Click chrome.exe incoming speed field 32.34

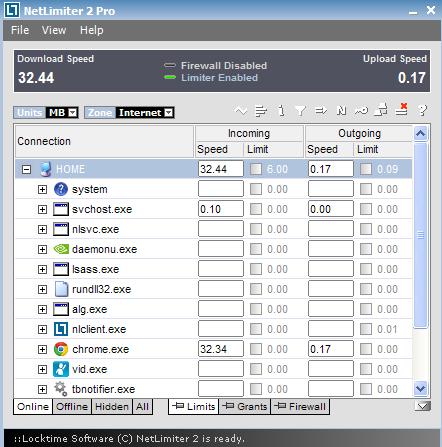click(221, 349)
